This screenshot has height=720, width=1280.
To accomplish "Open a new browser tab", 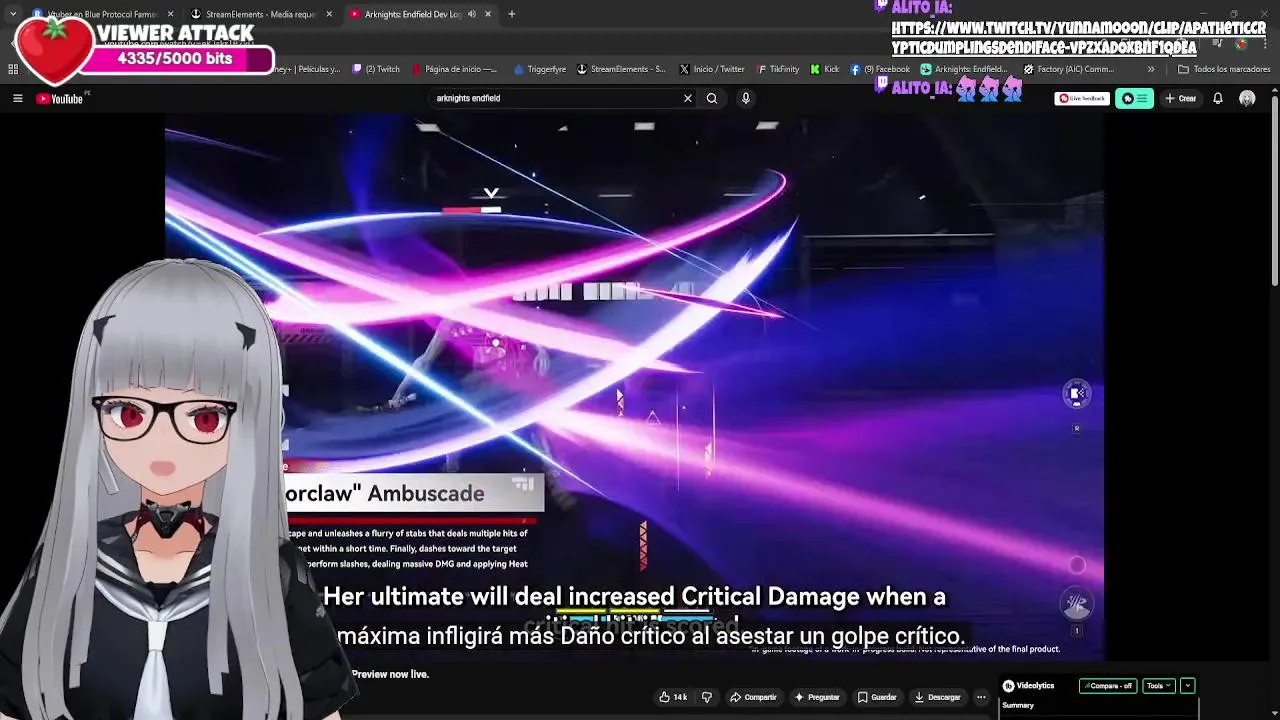I will 511,14.
